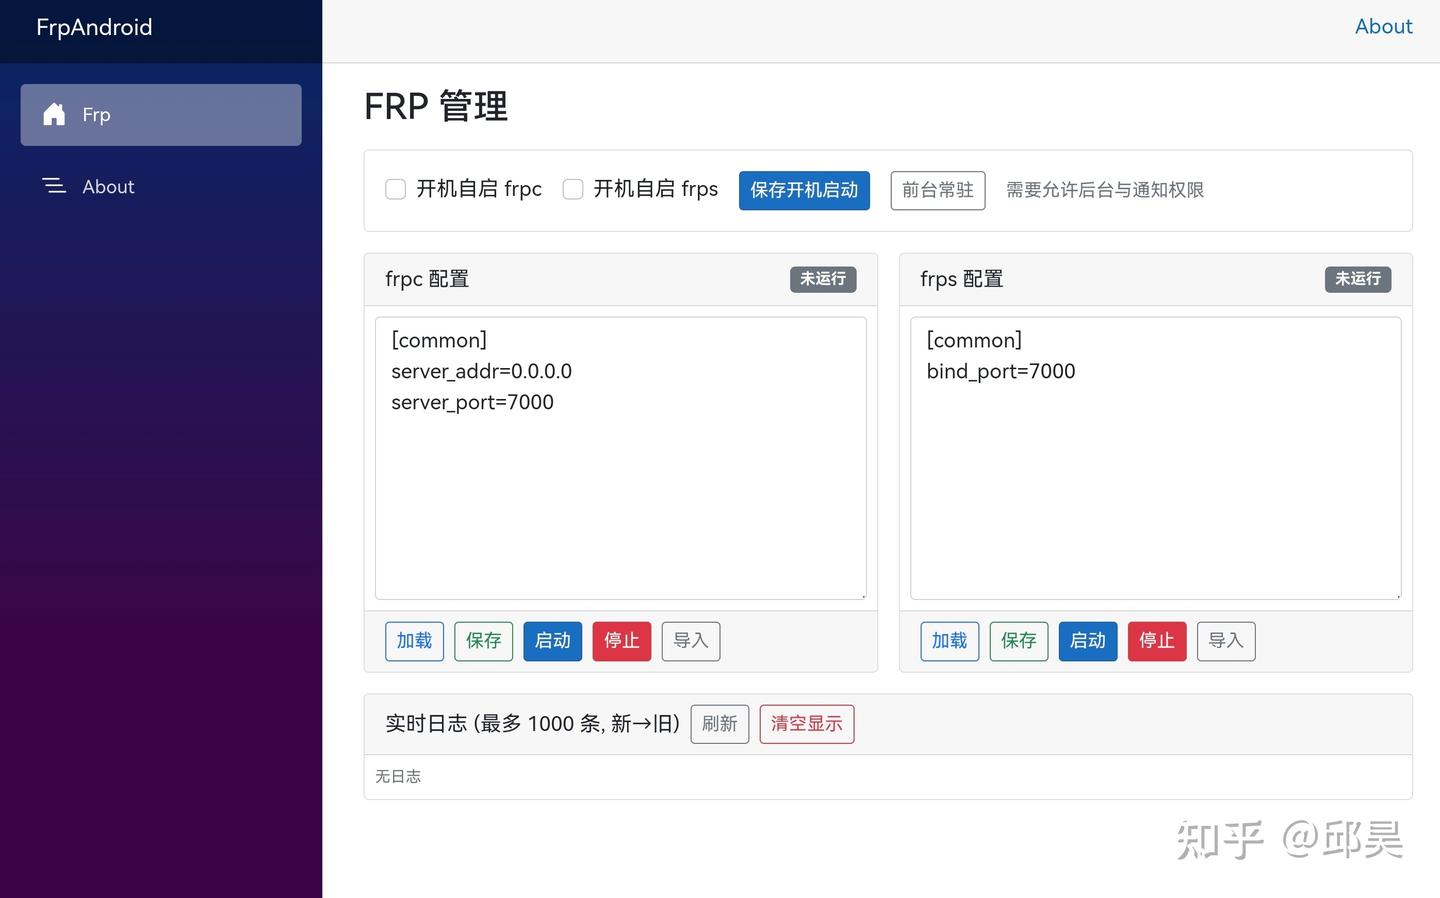Click the 刷新 log button

tap(720, 724)
